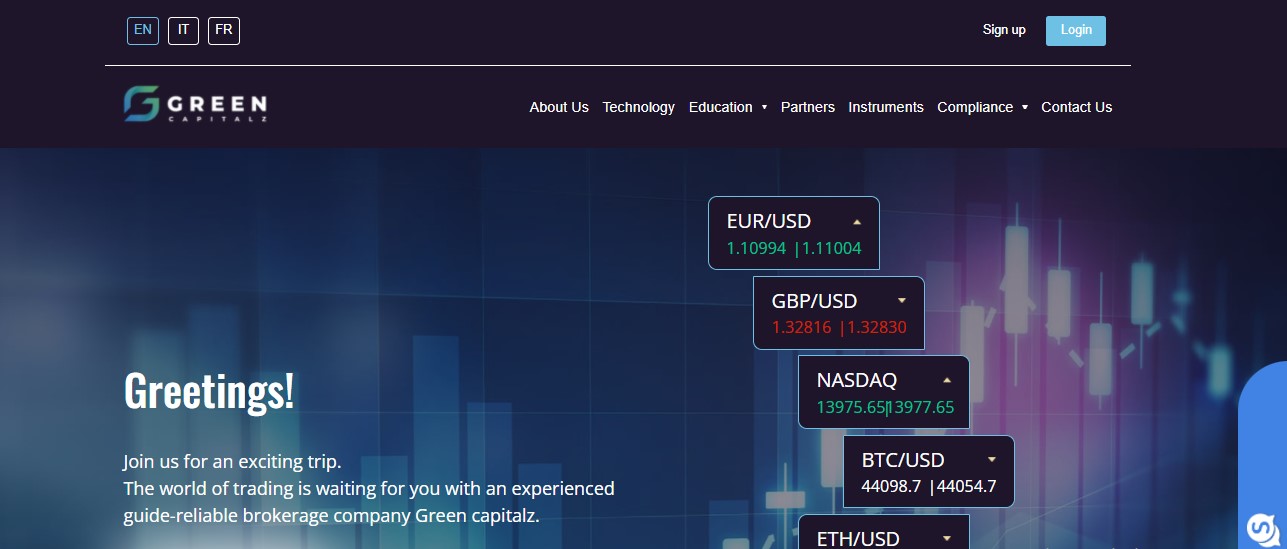Go to the Technology page
This screenshot has width=1287, height=549.
coord(638,107)
